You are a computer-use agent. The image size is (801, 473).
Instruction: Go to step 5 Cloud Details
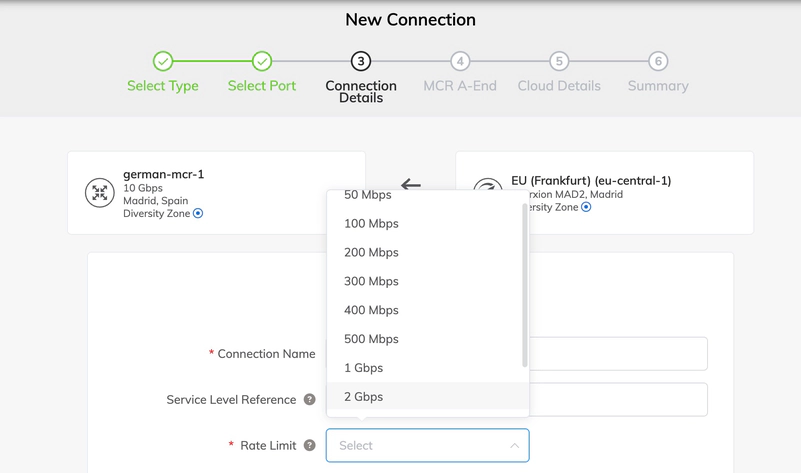[558, 61]
